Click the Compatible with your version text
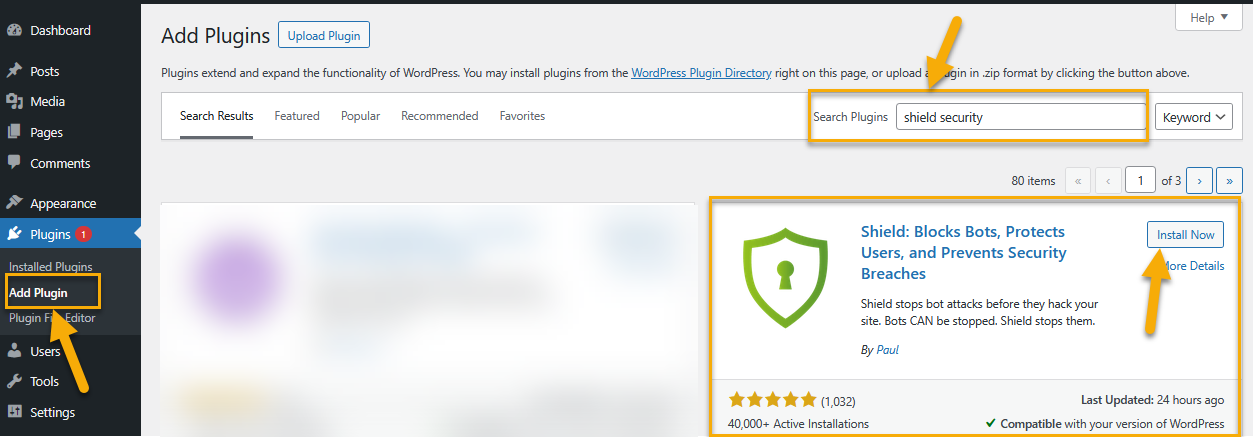 coord(1104,424)
